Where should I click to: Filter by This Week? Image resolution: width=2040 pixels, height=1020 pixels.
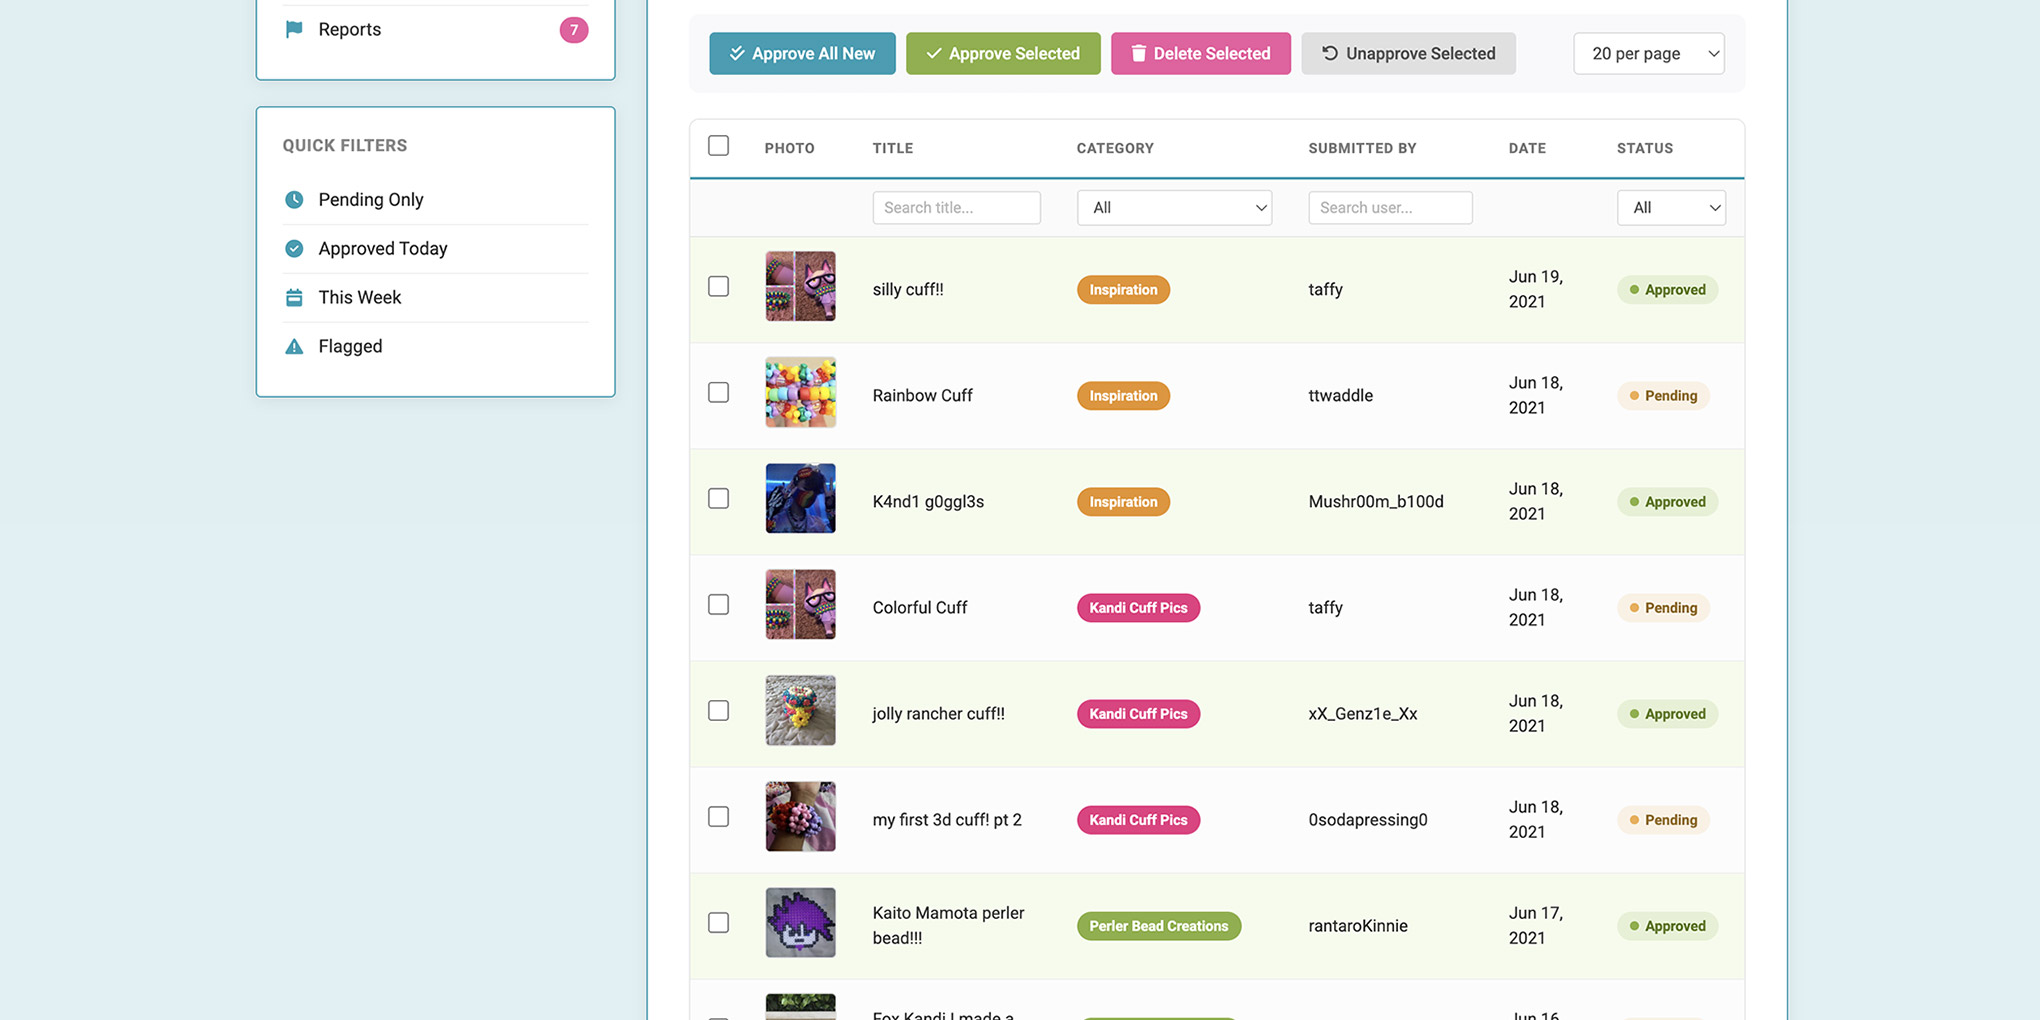[x=435, y=297]
